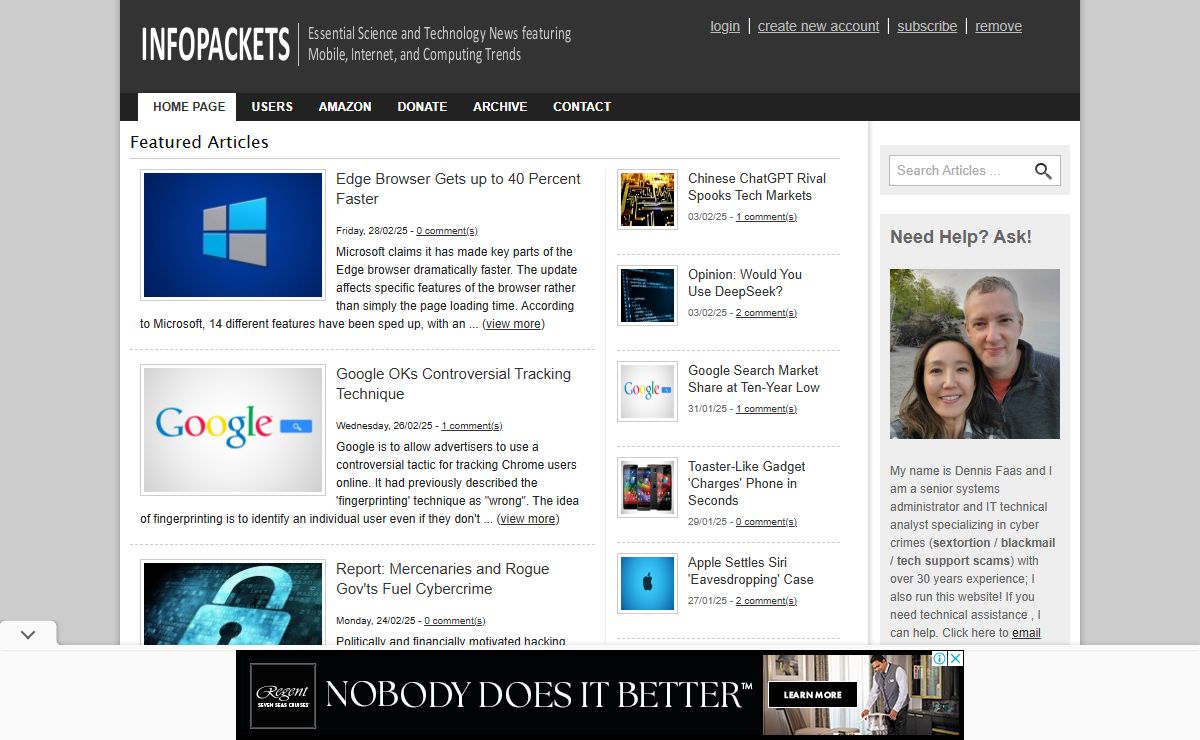Click view more on the Google tracking article
1200x740 pixels.
pyautogui.click(x=528, y=519)
